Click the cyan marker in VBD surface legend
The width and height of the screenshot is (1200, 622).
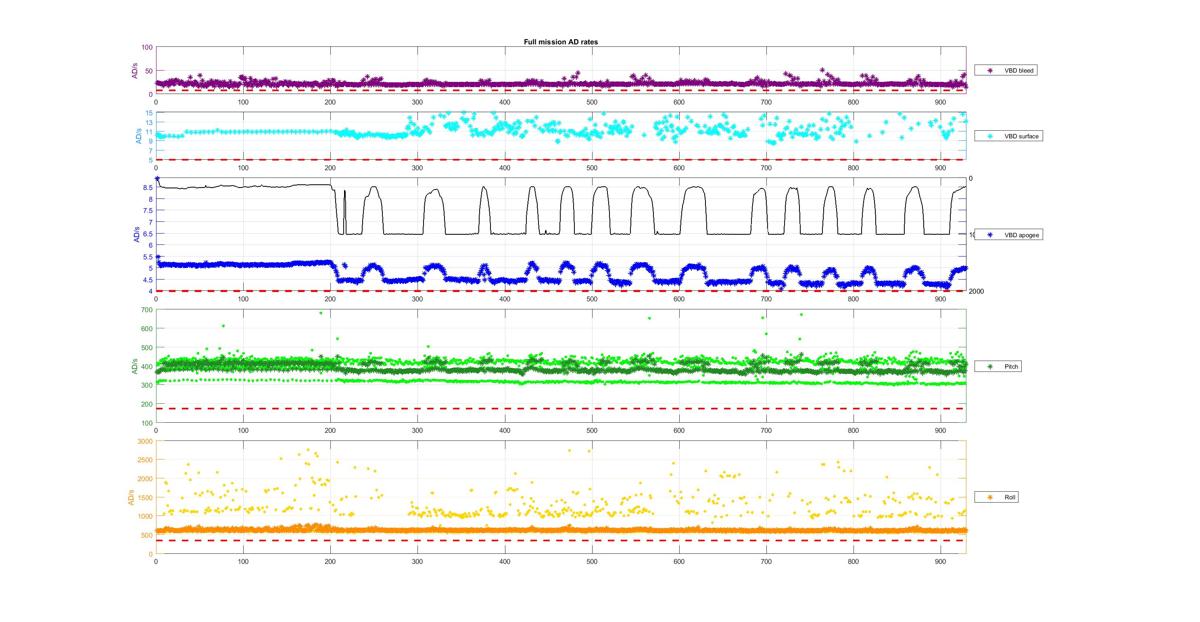(x=990, y=135)
